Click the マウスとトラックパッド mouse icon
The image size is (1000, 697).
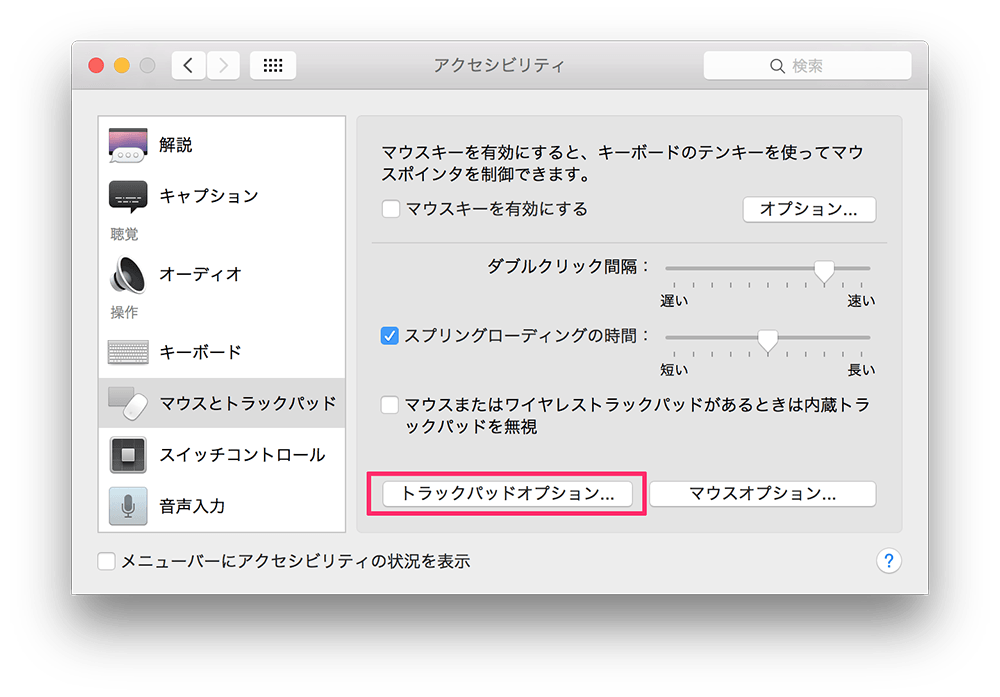click(128, 403)
